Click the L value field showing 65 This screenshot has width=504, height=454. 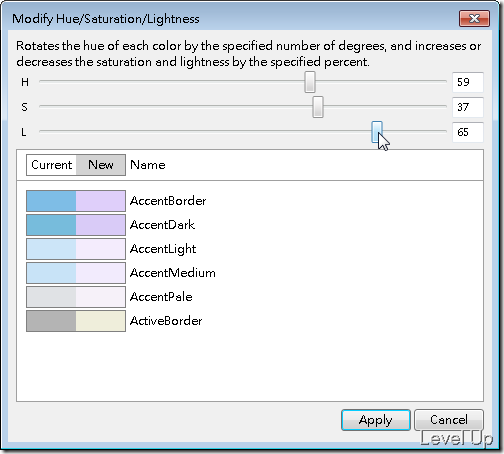coord(468,132)
